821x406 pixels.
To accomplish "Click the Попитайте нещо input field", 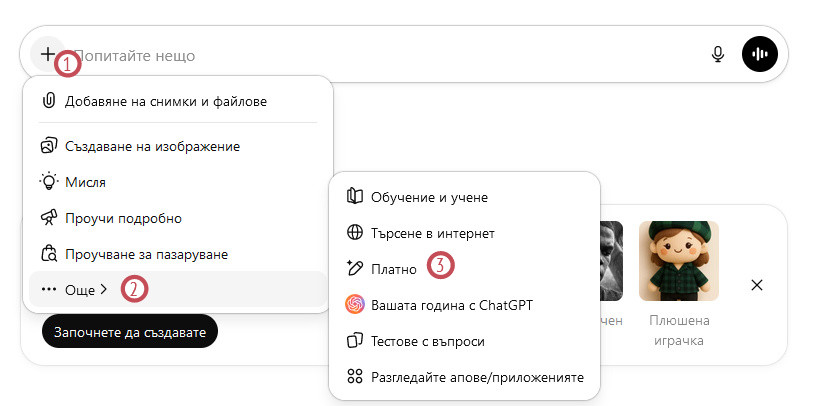I will click(380, 55).
